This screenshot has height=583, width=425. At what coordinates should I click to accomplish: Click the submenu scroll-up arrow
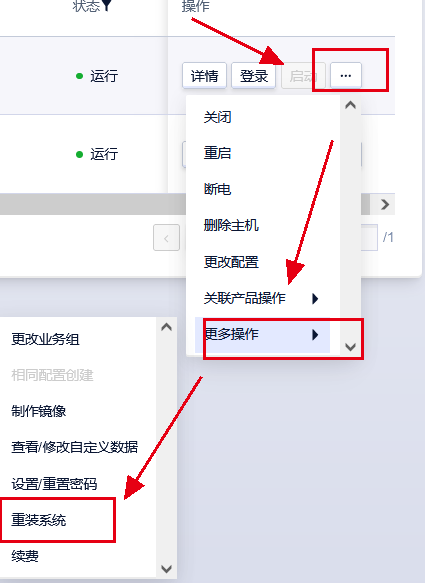click(166, 327)
